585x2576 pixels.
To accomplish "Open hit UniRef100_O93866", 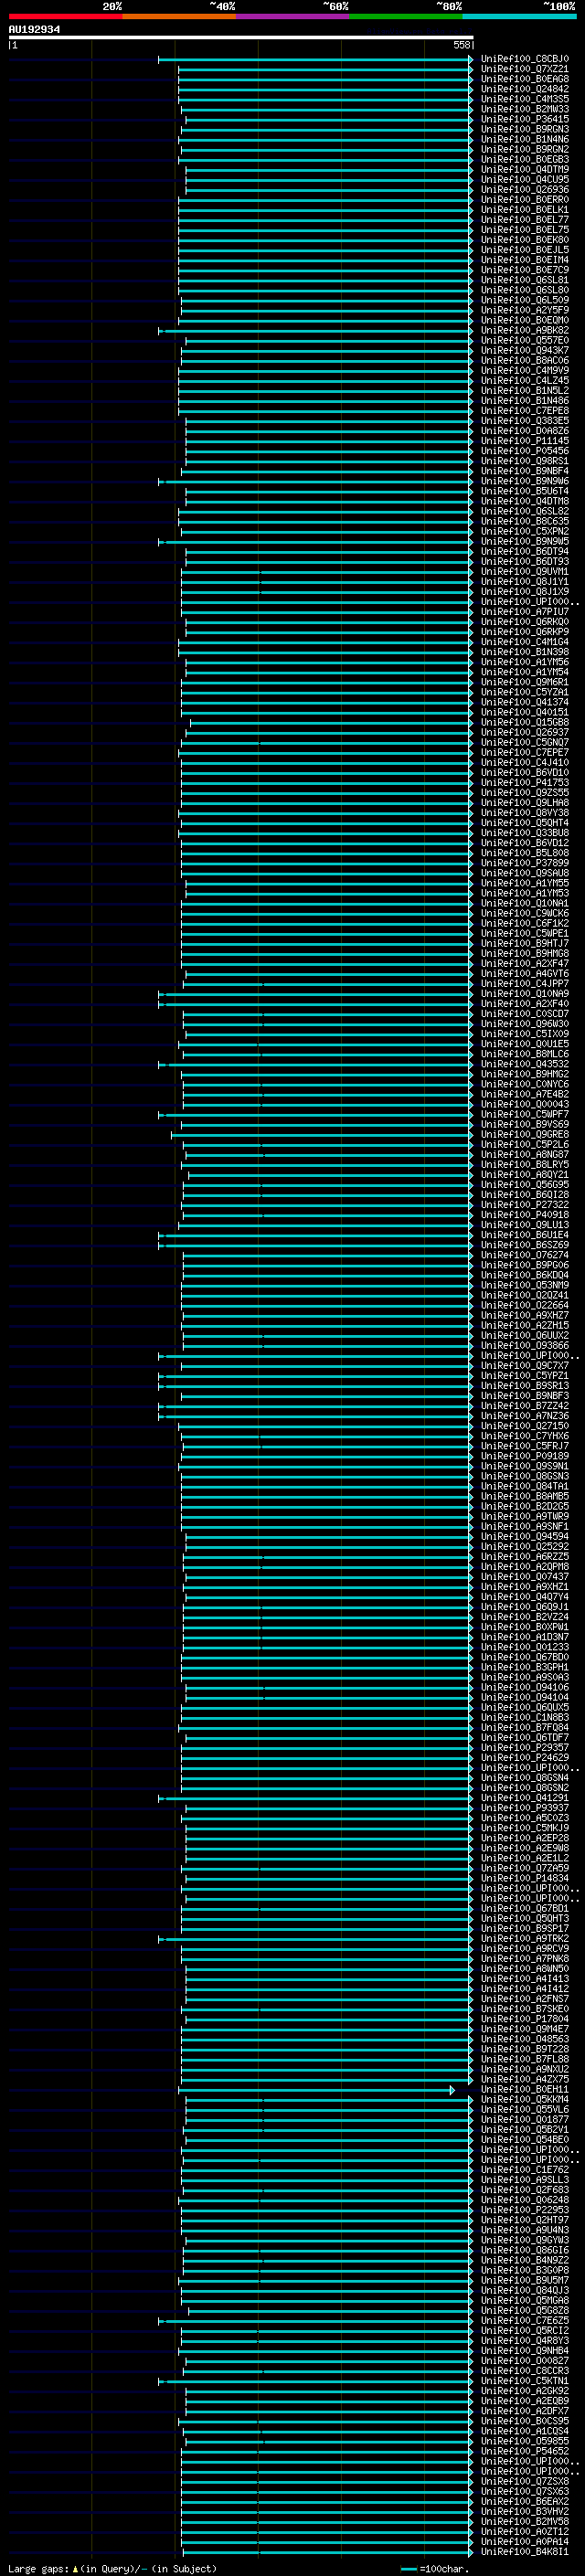I will point(524,1346).
